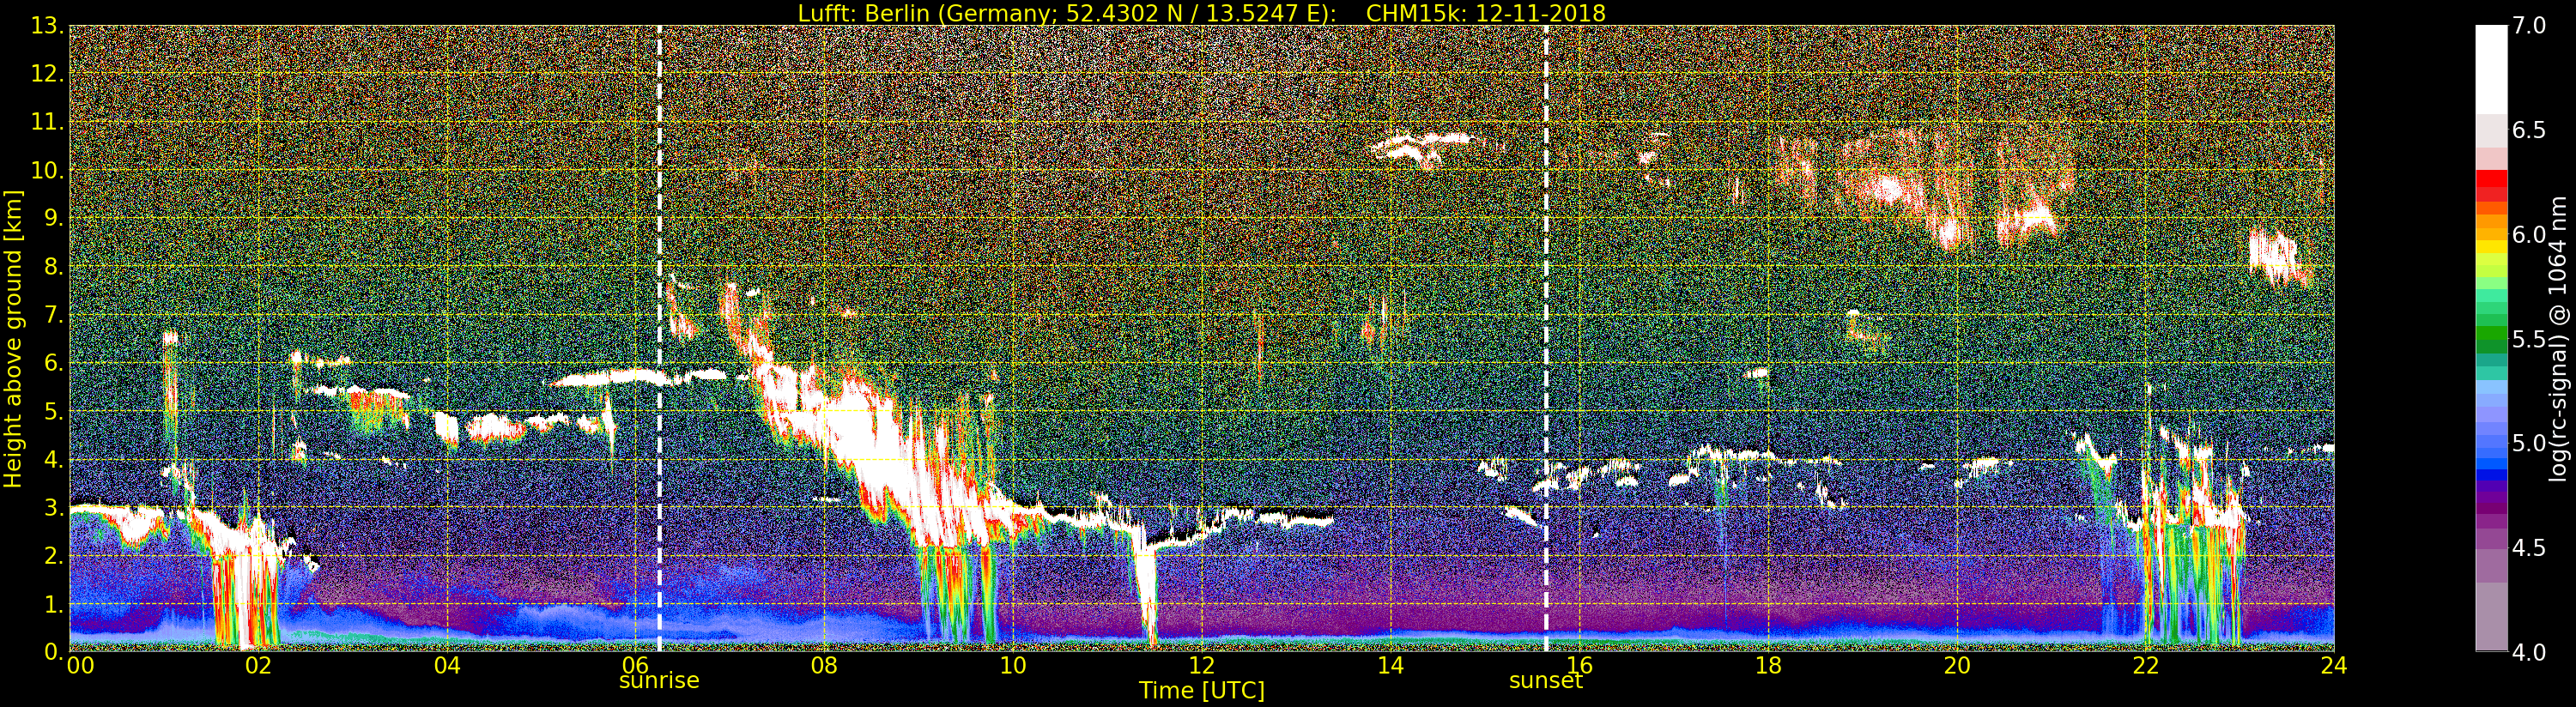This screenshot has width=2576, height=707.
Task: Click the red band of the colorbar near 6.2
Action: (2491, 186)
